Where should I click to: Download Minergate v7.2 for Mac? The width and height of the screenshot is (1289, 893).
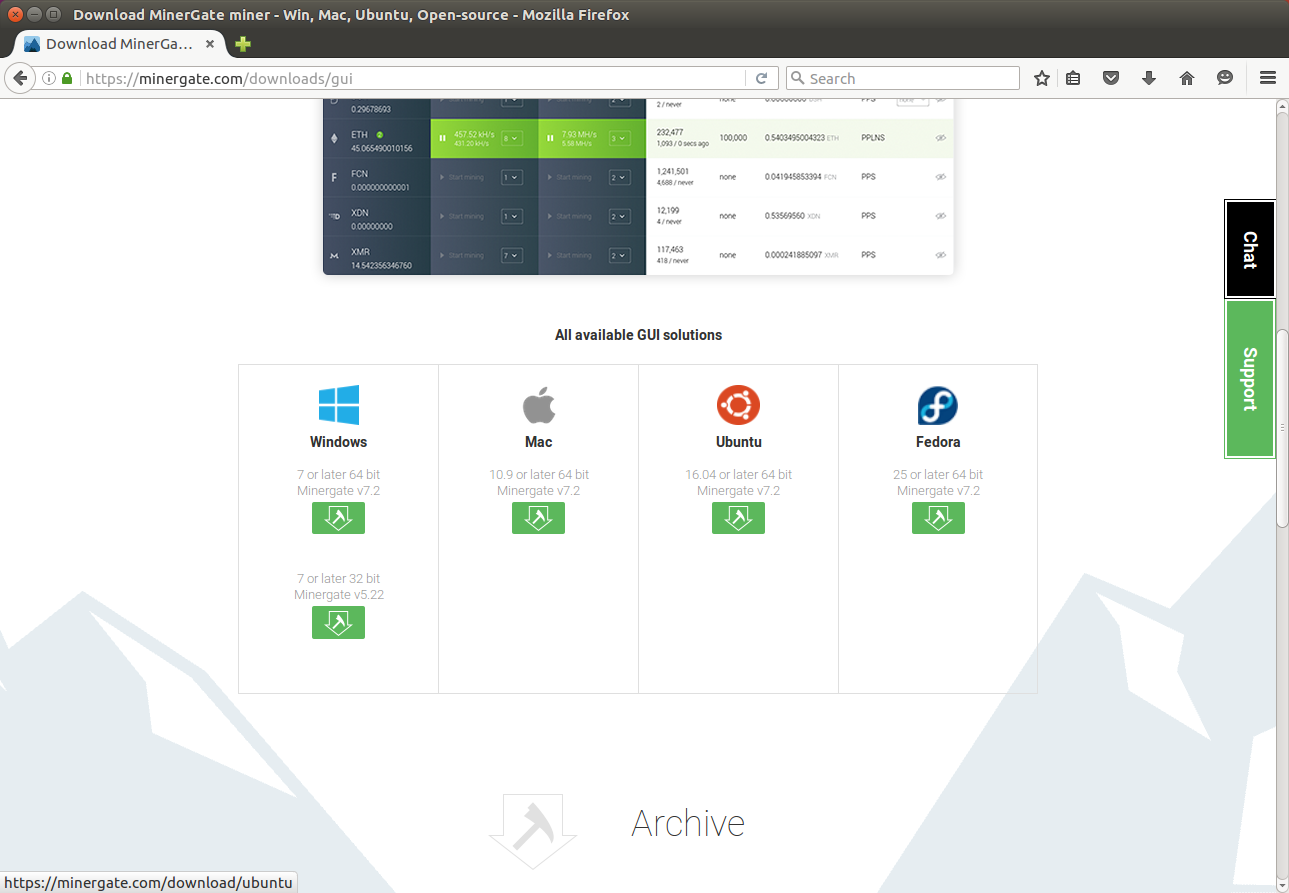click(x=538, y=518)
